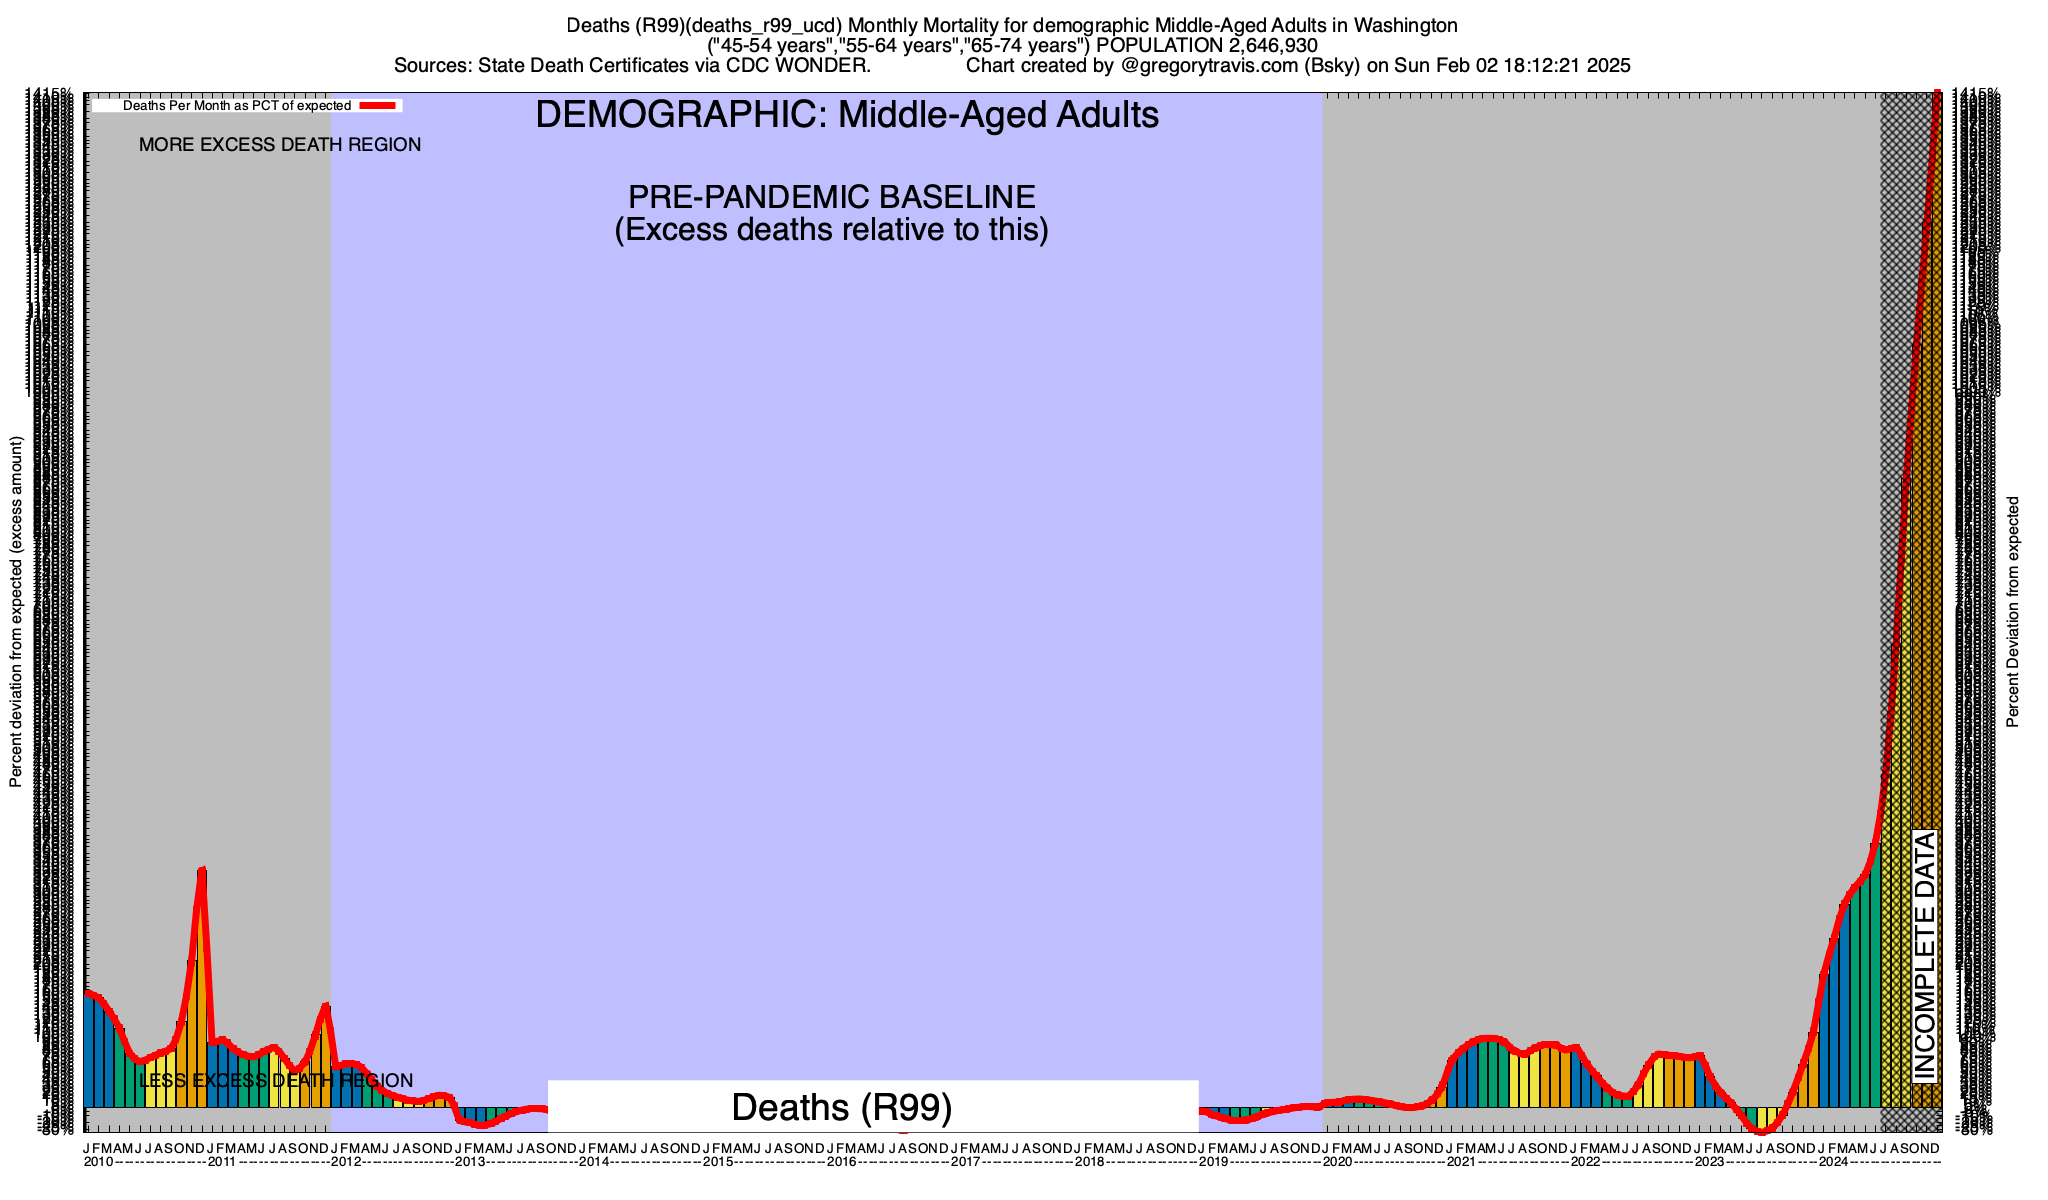Click the 2010 year label on x-axis
This screenshot has height=1200, width=2048.
tap(98, 1162)
